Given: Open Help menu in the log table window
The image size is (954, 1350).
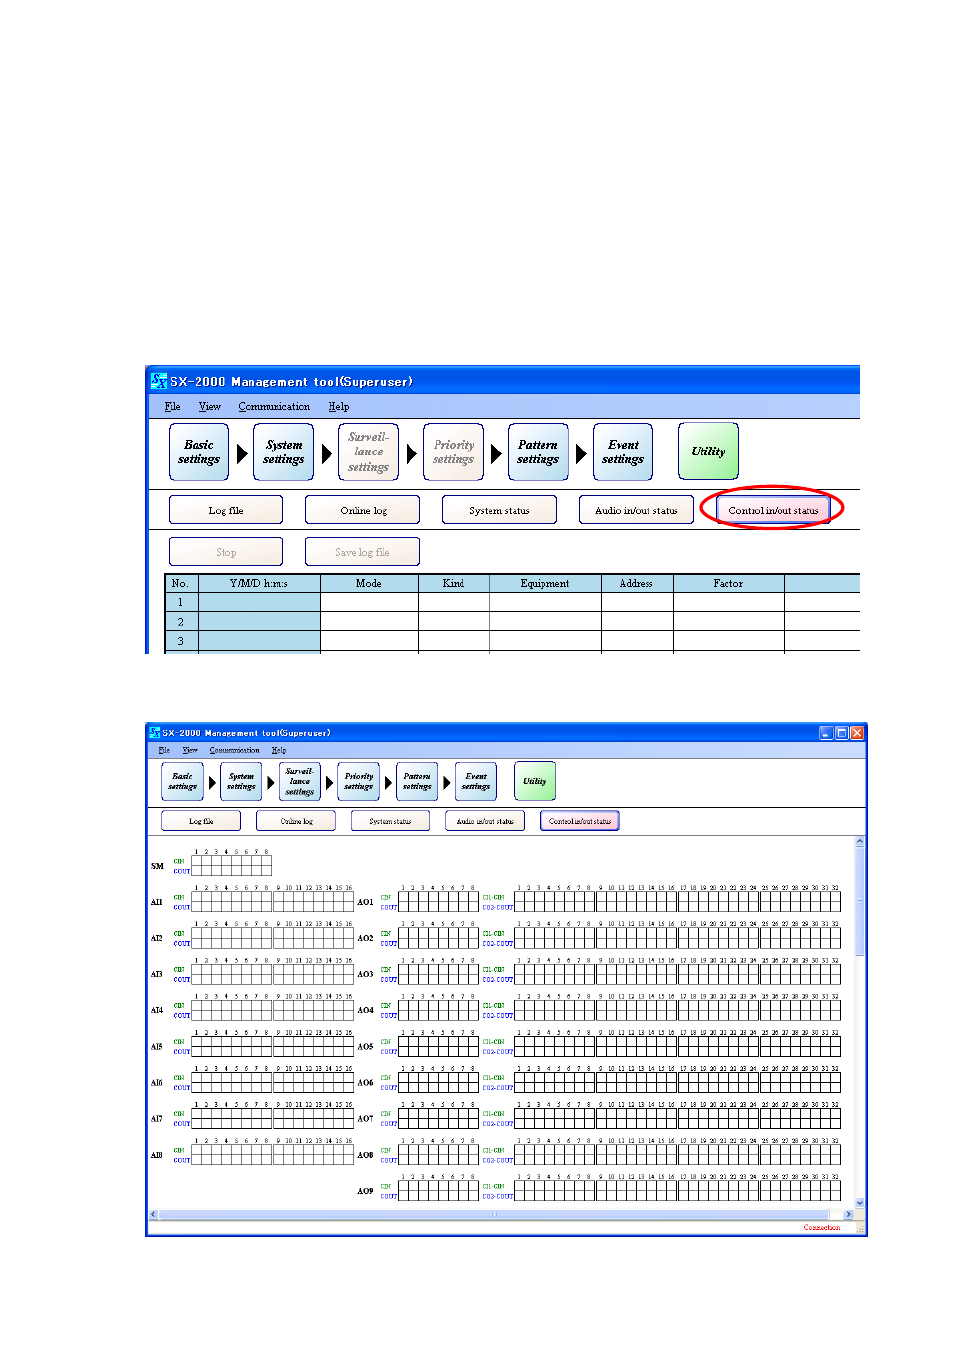Looking at the screenshot, I should coord(339,407).
